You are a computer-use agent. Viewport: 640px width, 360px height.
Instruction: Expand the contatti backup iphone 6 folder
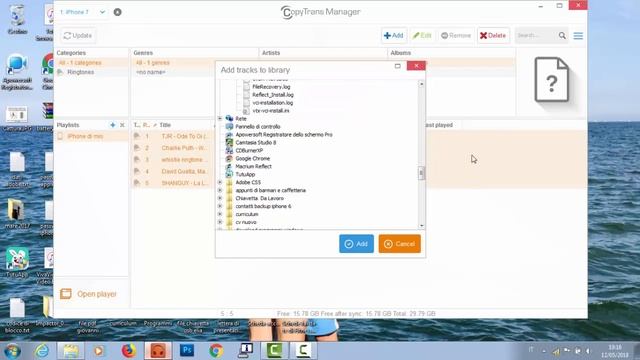(x=220, y=206)
